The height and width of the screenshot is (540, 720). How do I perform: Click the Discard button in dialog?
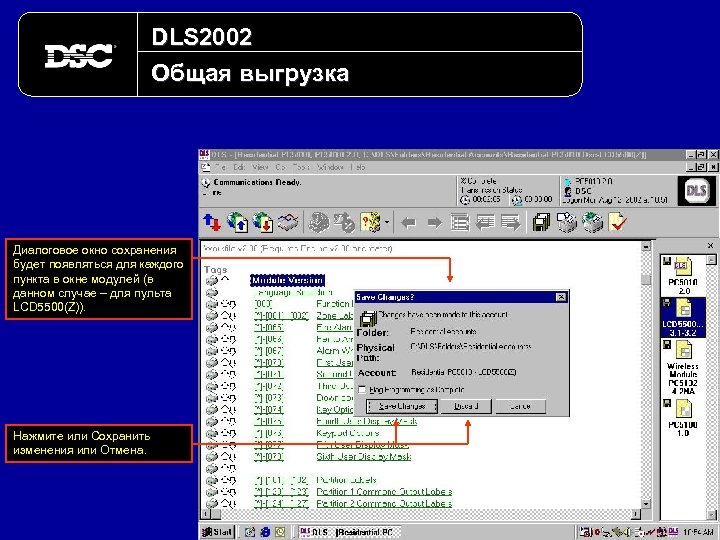[466, 406]
